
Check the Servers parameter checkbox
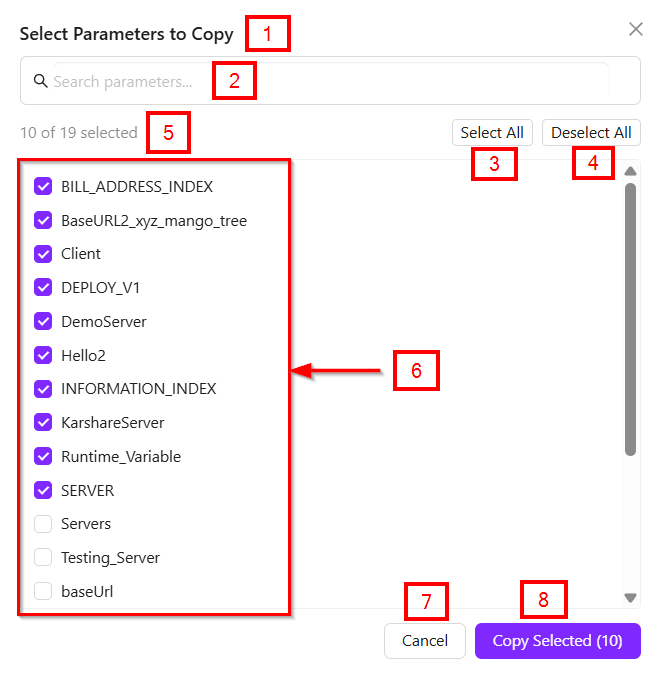(x=43, y=524)
